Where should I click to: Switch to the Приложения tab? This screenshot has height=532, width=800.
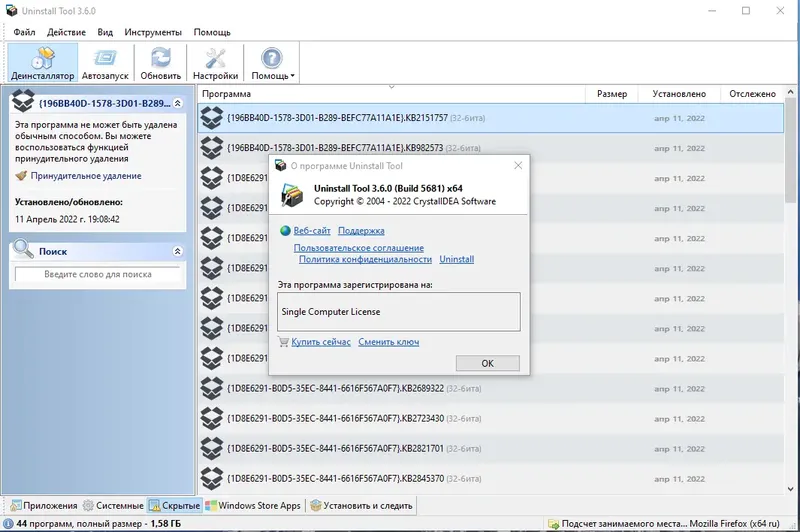[44, 506]
